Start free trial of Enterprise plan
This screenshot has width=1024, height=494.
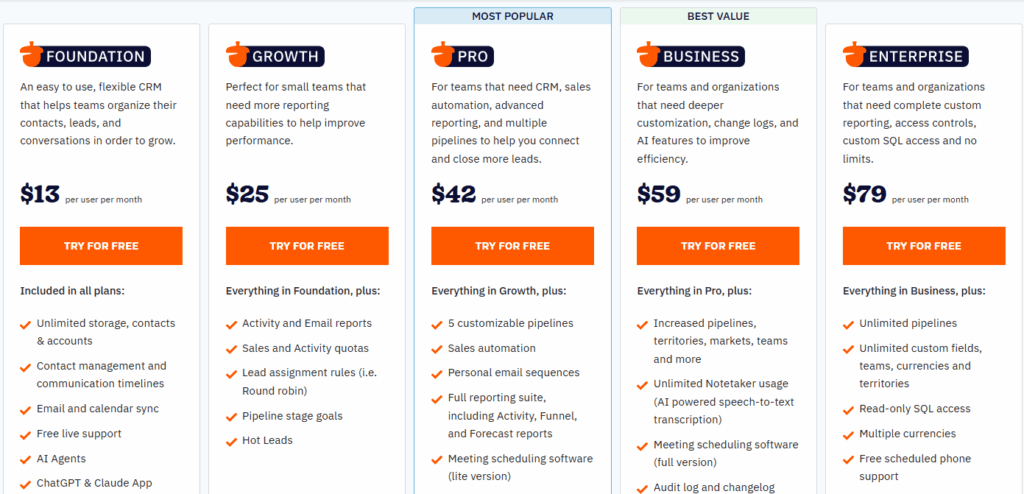click(x=924, y=246)
